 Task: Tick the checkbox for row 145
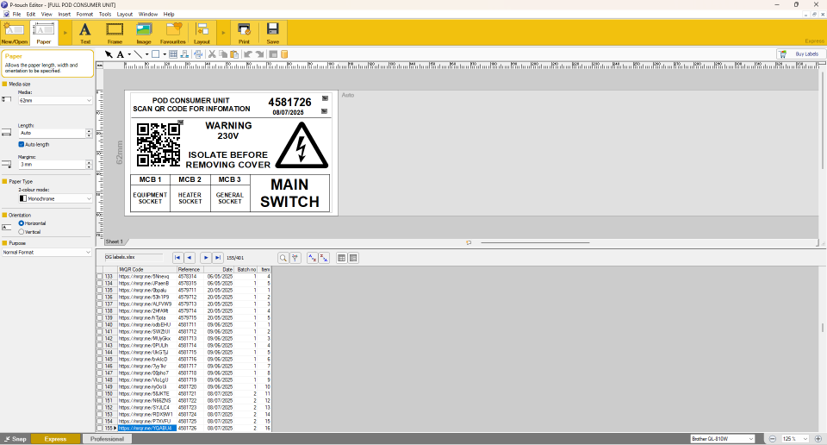[x=100, y=359]
